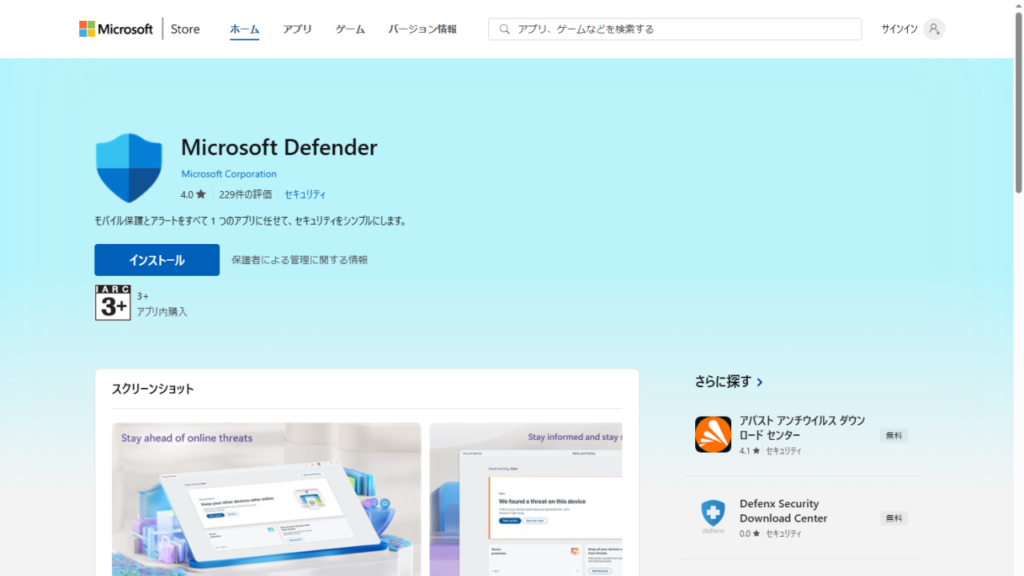Click the アプリ内購入 text
The width and height of the screenshot is (1024, 576).
click(x=161, y=312)
